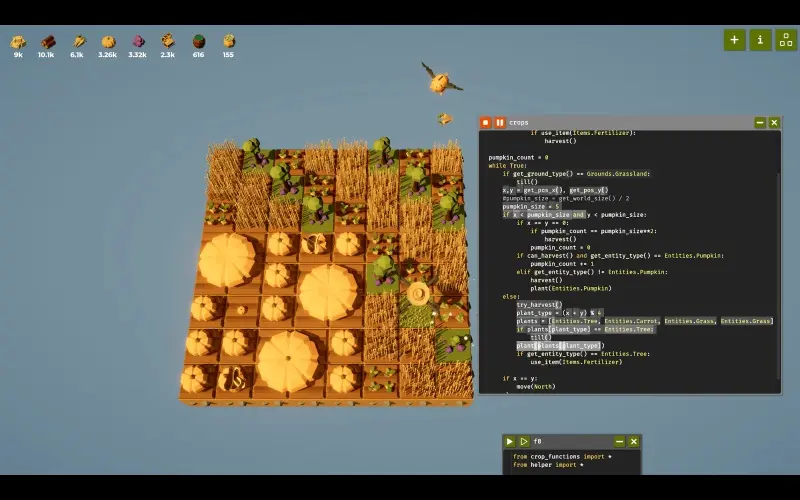The height and width of the screenshot is (500, 800).
Task: Create a new code window with plus
Action: point(735,40)
